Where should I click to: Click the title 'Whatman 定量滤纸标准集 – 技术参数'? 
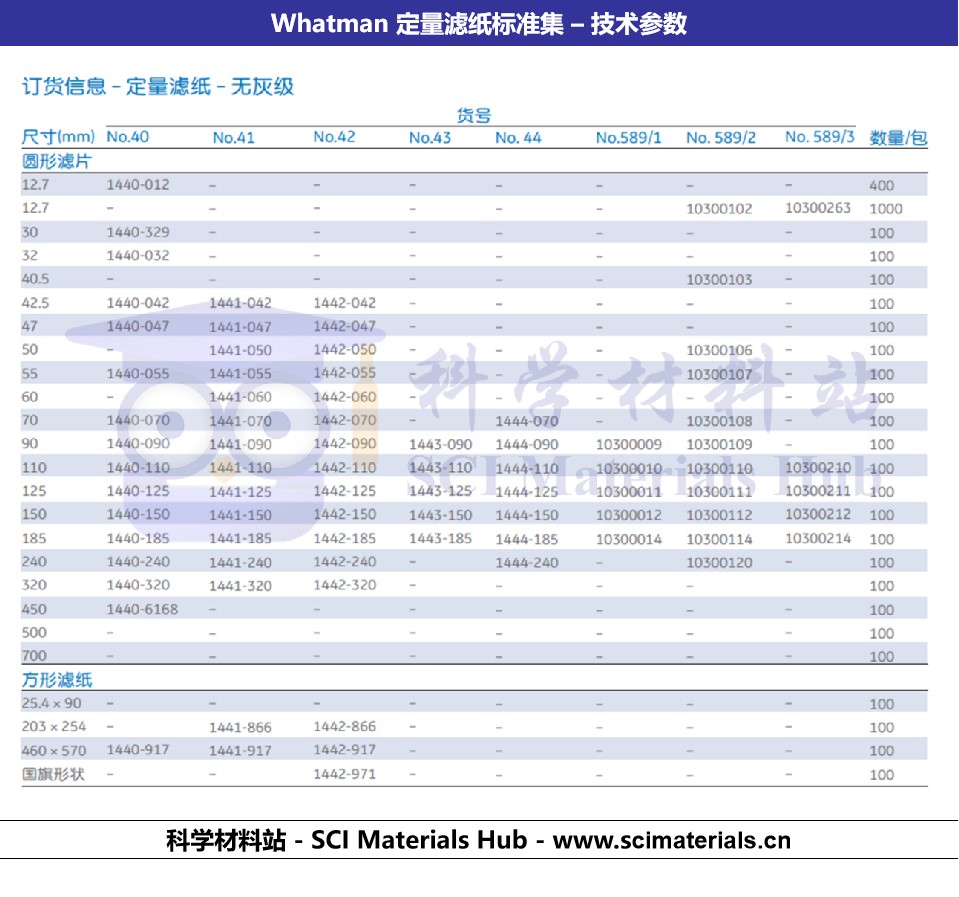479,23
